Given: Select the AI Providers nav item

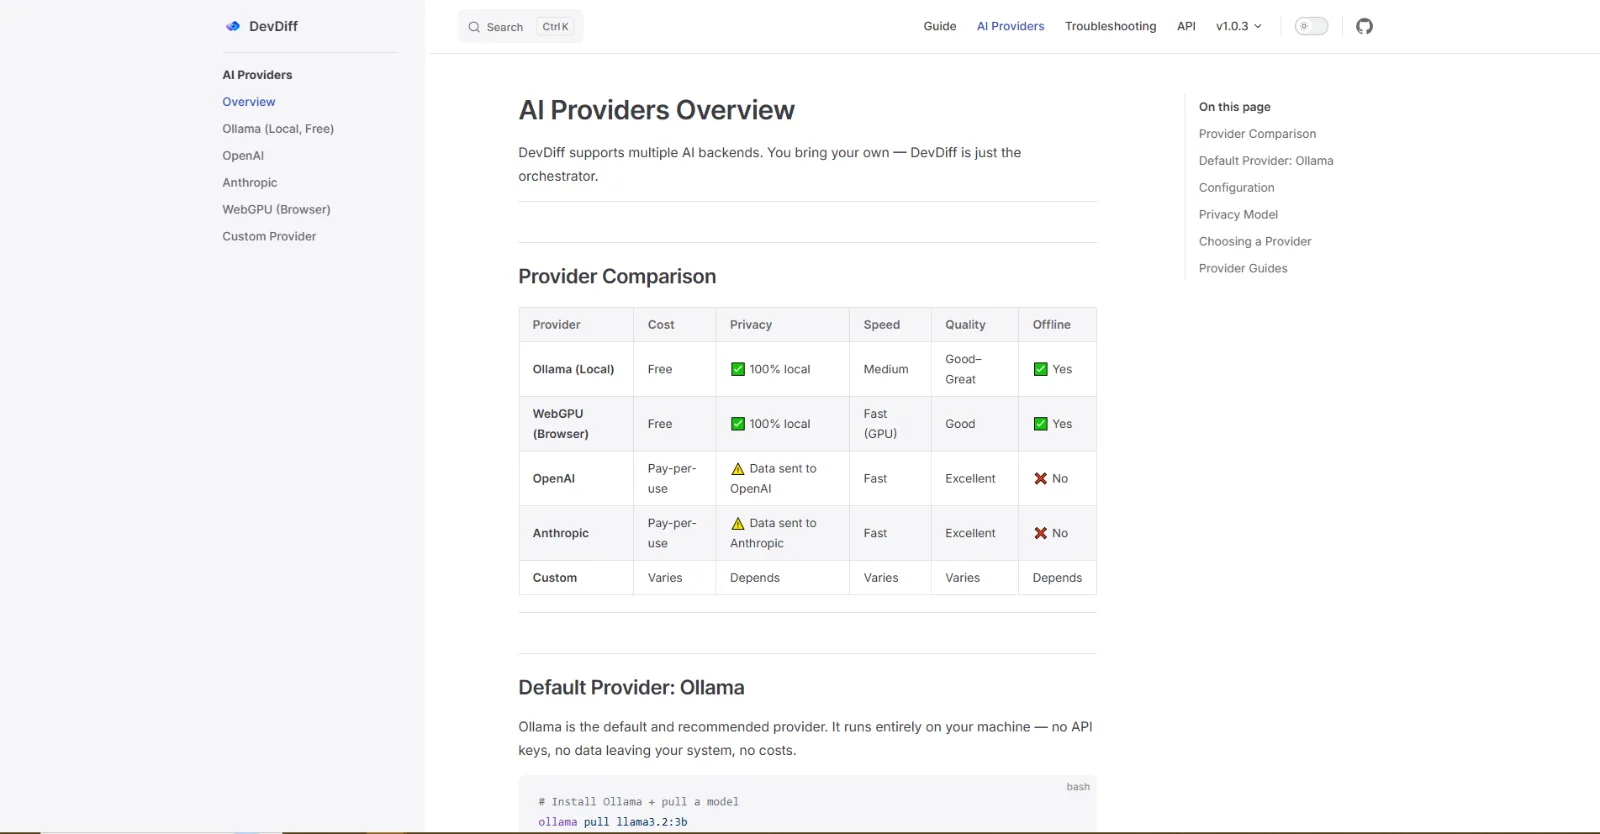Looking at the screenshot, I should tap(1010, 26).
